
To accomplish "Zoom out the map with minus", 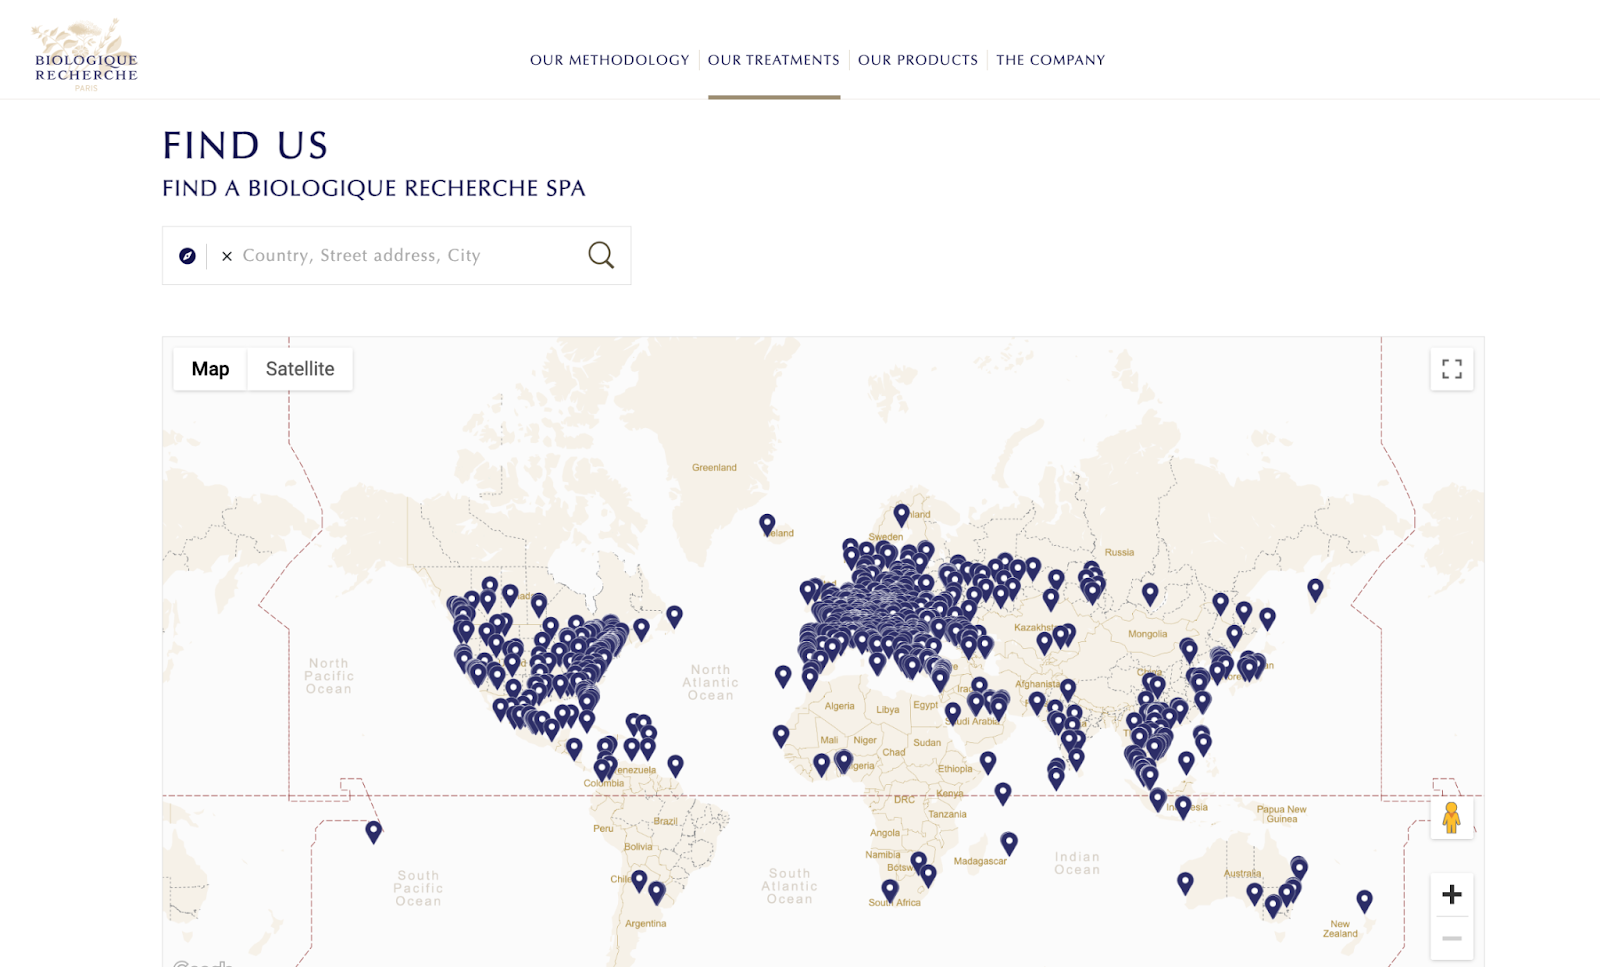I will point(1452,938).
